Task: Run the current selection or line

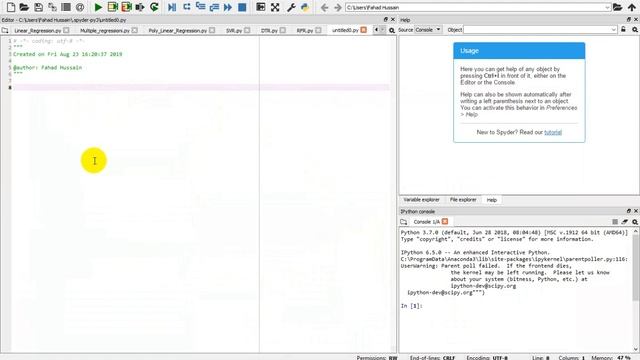Action: [140, 7]
